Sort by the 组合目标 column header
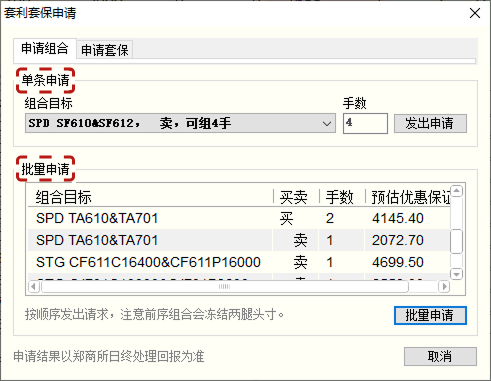The image size is (491, 381). coord(150,197)
